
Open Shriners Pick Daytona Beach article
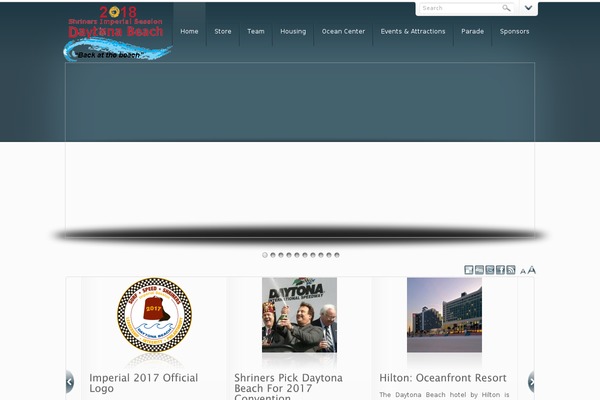click(288, 387)
